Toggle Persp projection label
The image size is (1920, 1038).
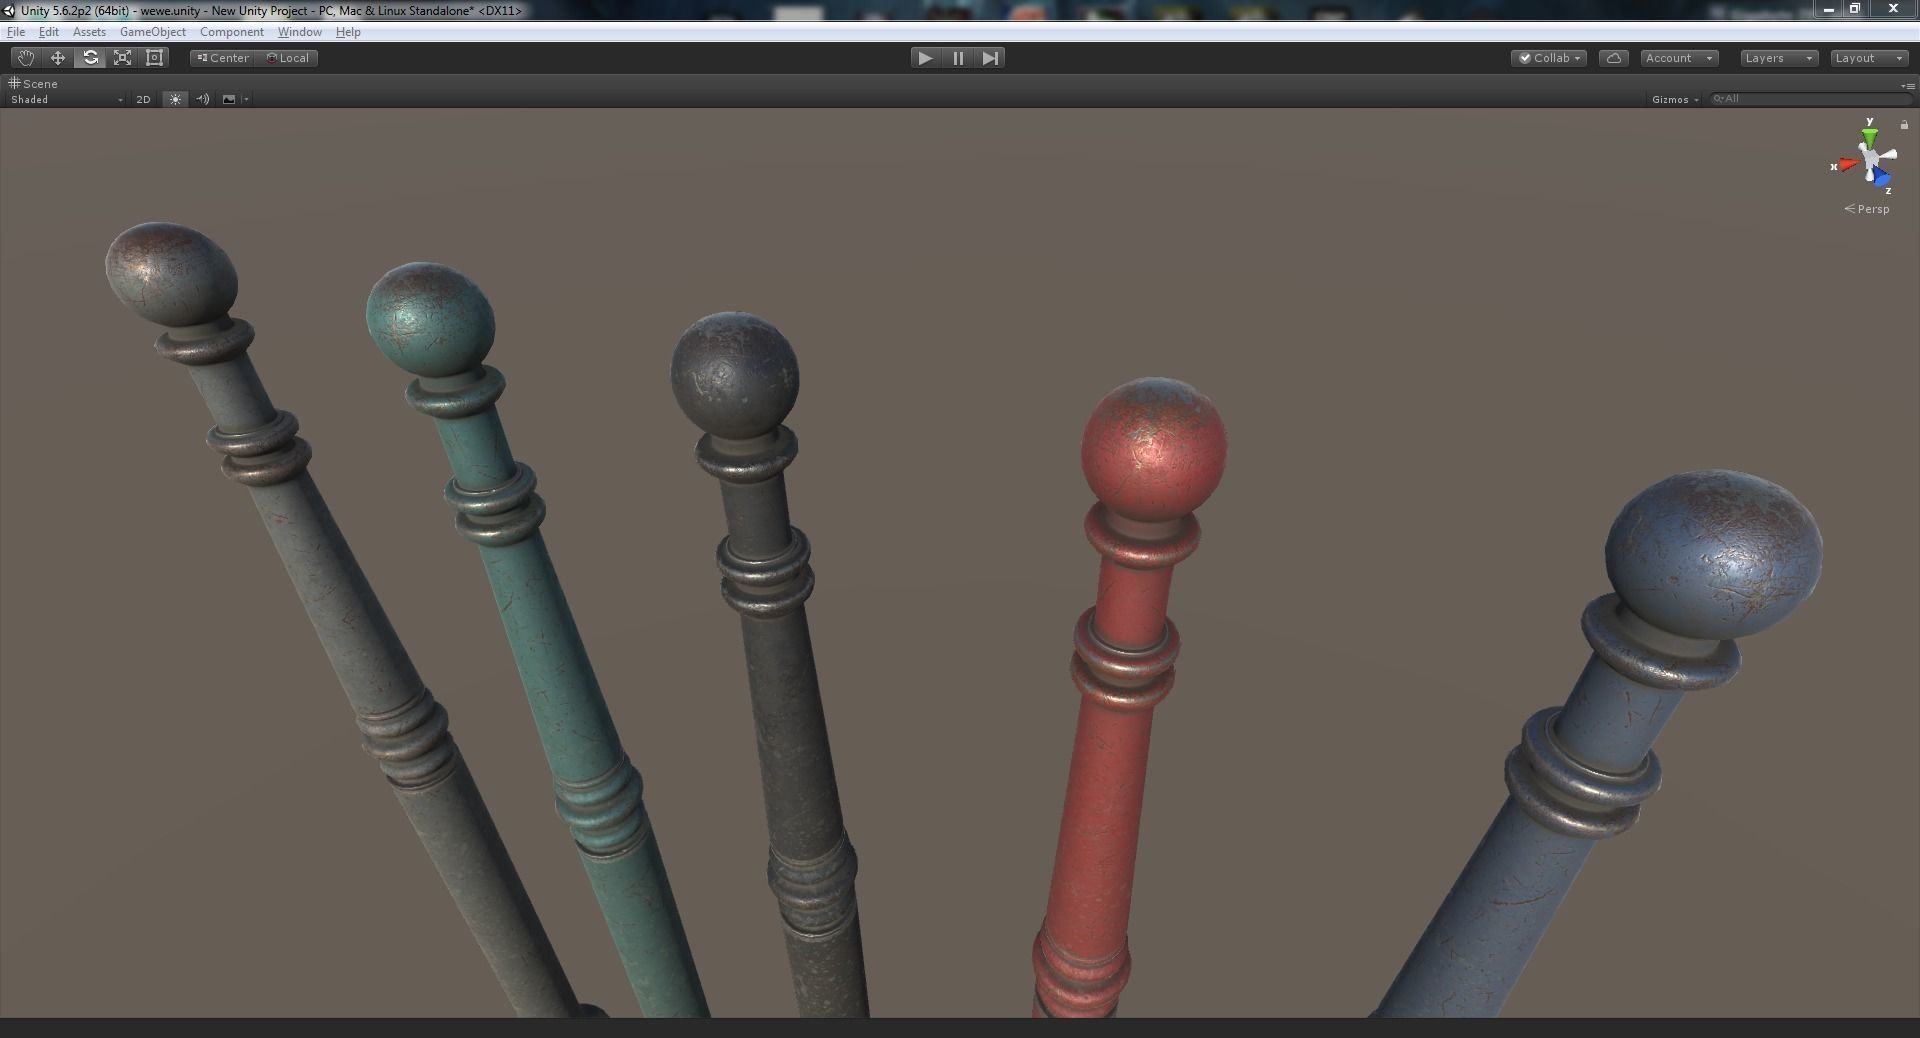click(x=1867, y=209)
